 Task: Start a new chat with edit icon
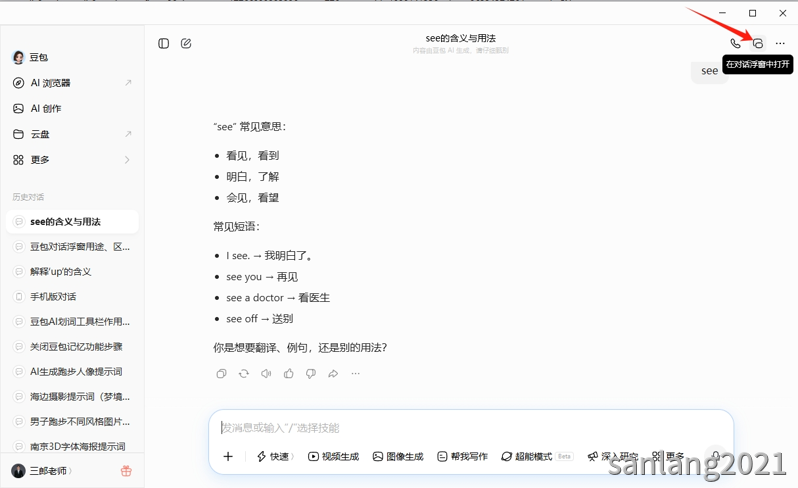[x=186, y=43]
